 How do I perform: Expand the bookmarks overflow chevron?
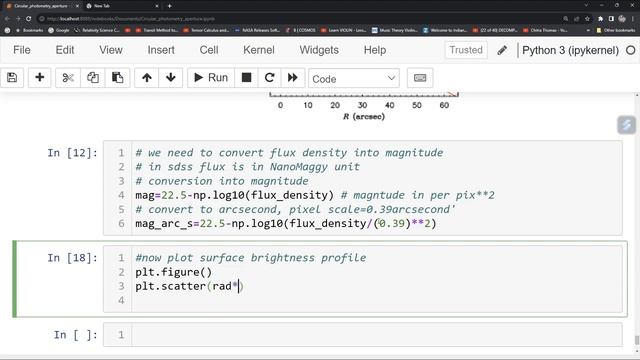coord(588,30)
